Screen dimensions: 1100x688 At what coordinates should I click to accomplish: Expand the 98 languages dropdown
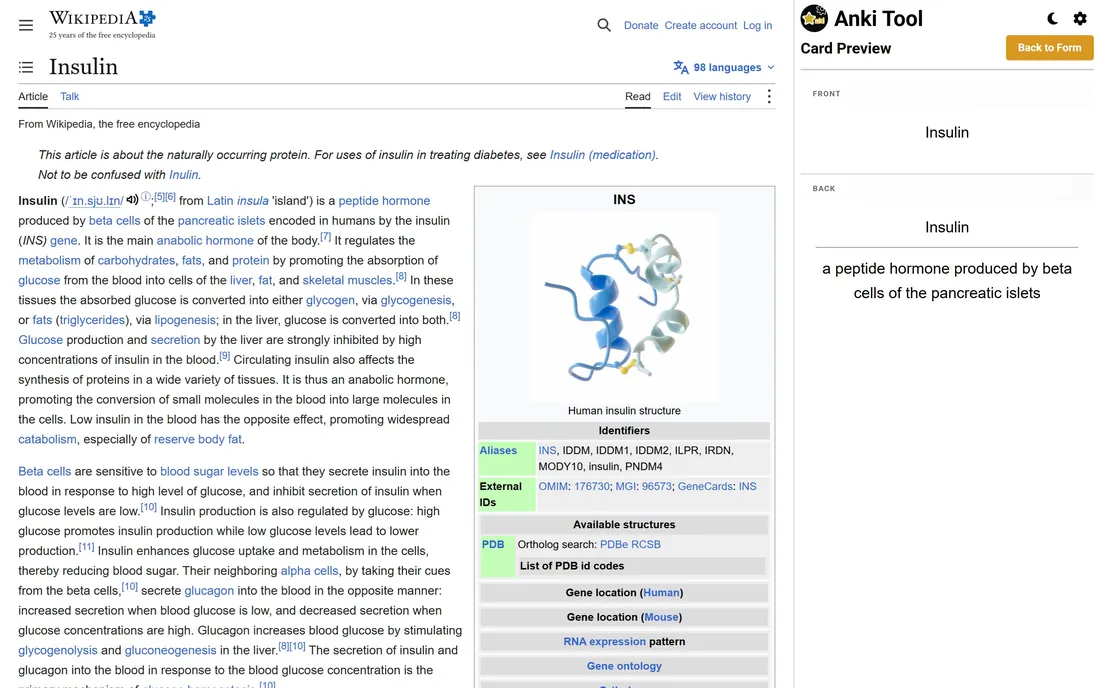(724, 67)
